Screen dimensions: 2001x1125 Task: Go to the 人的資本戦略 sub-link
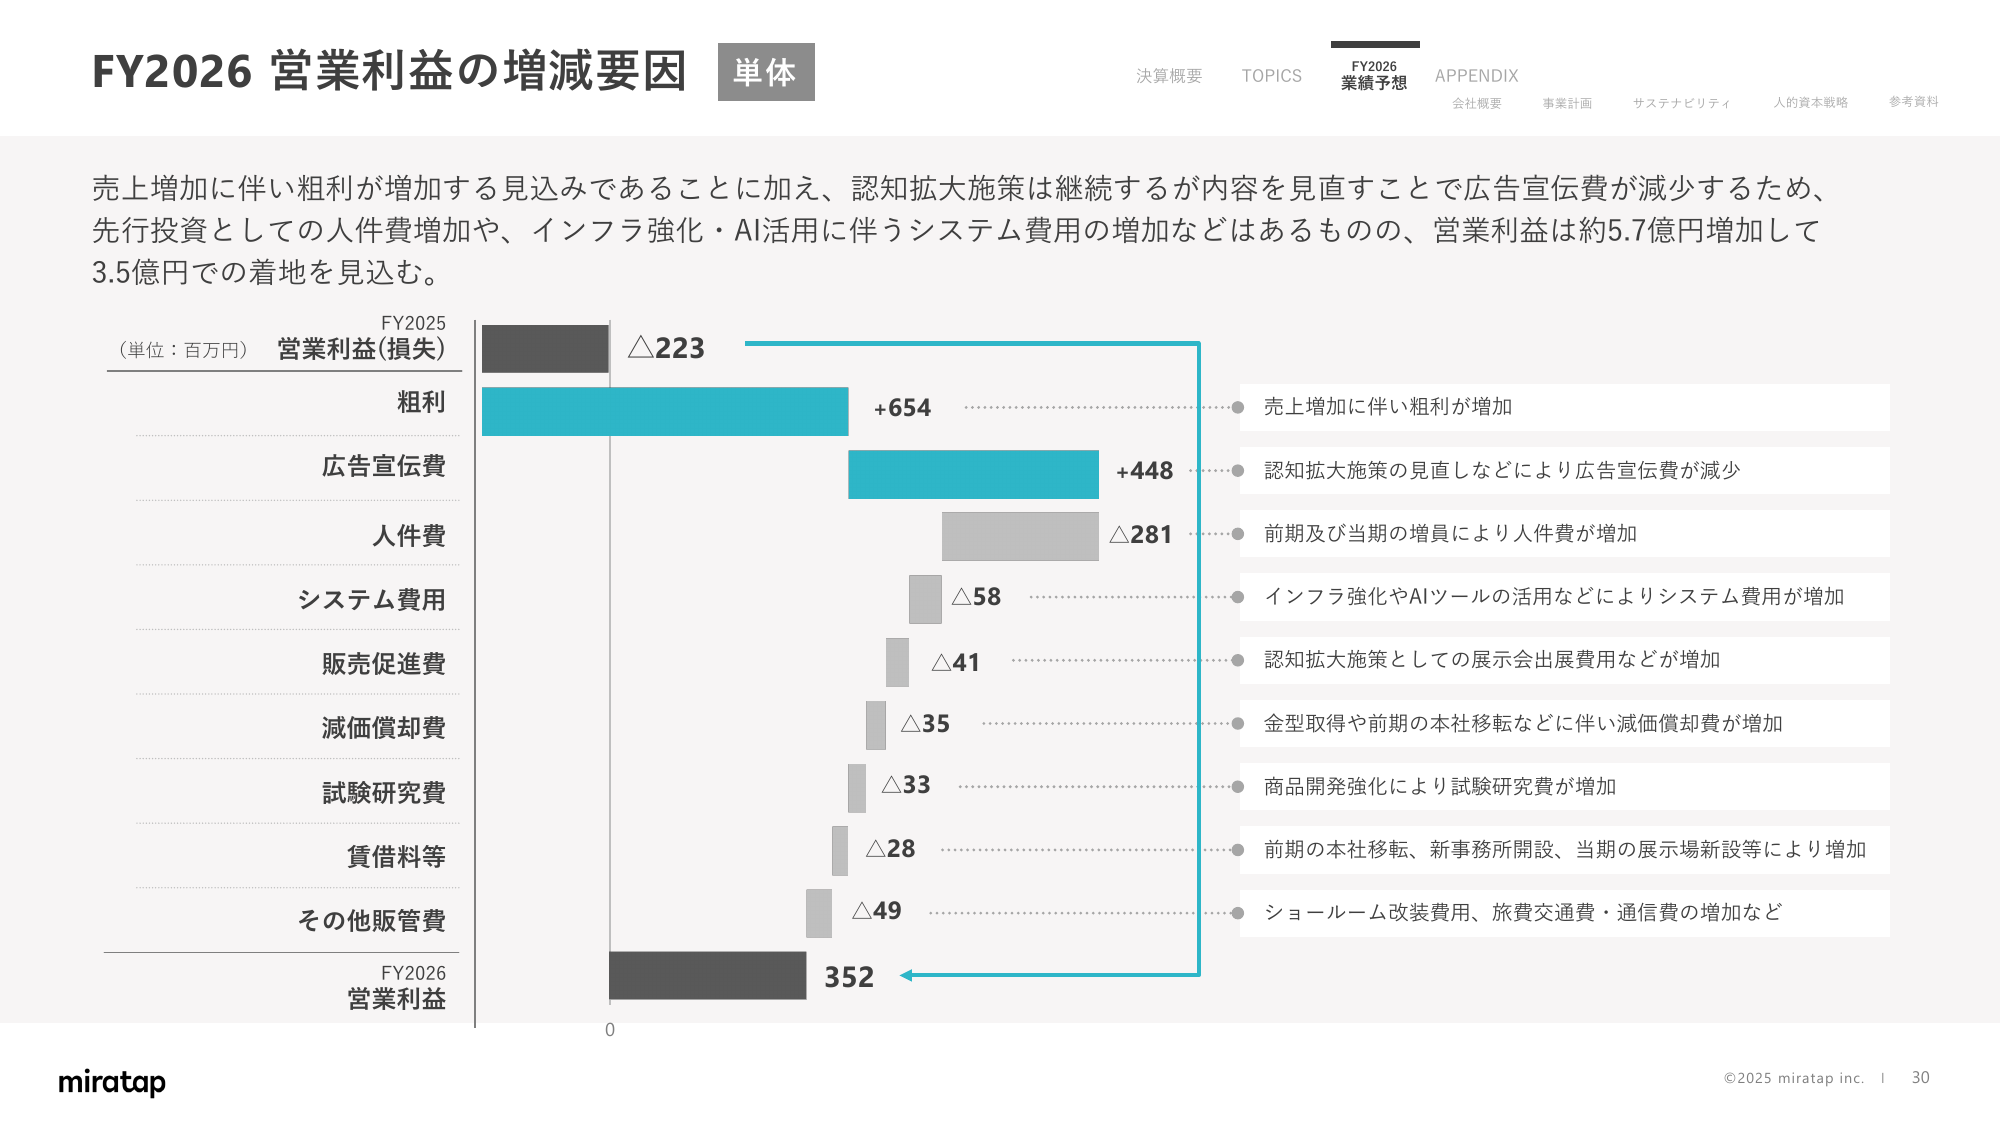1810,102
